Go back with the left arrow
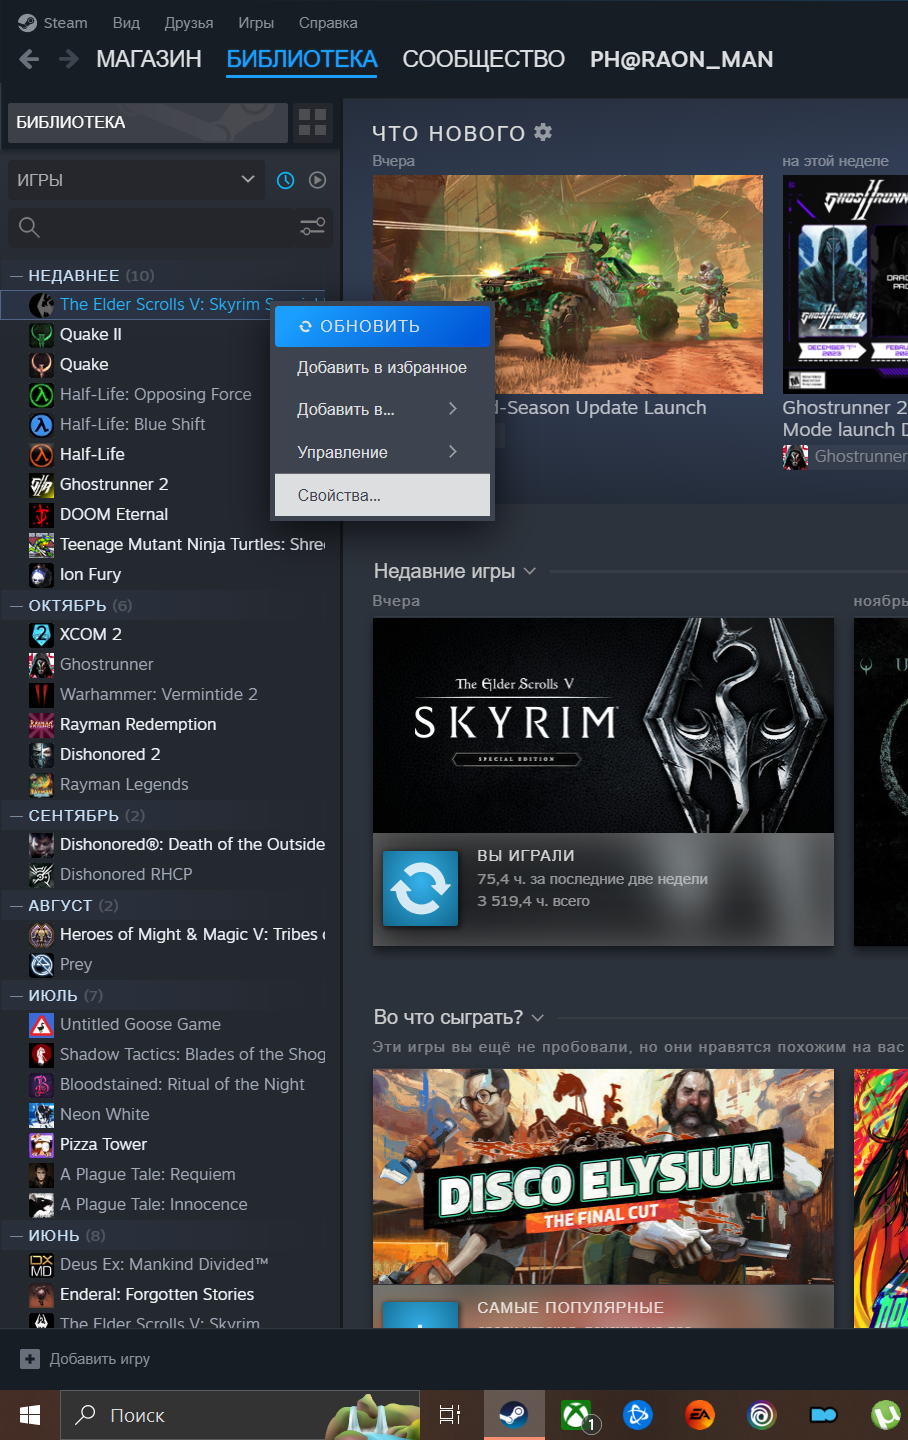Image resolution: width=908 pixels, height=1440 pixels. [29, 59]
